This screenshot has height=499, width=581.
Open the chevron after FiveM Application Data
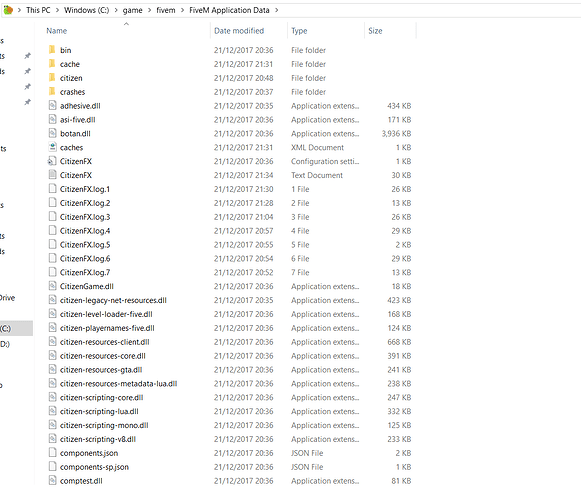pyautogui.click(x=277, y=10)
